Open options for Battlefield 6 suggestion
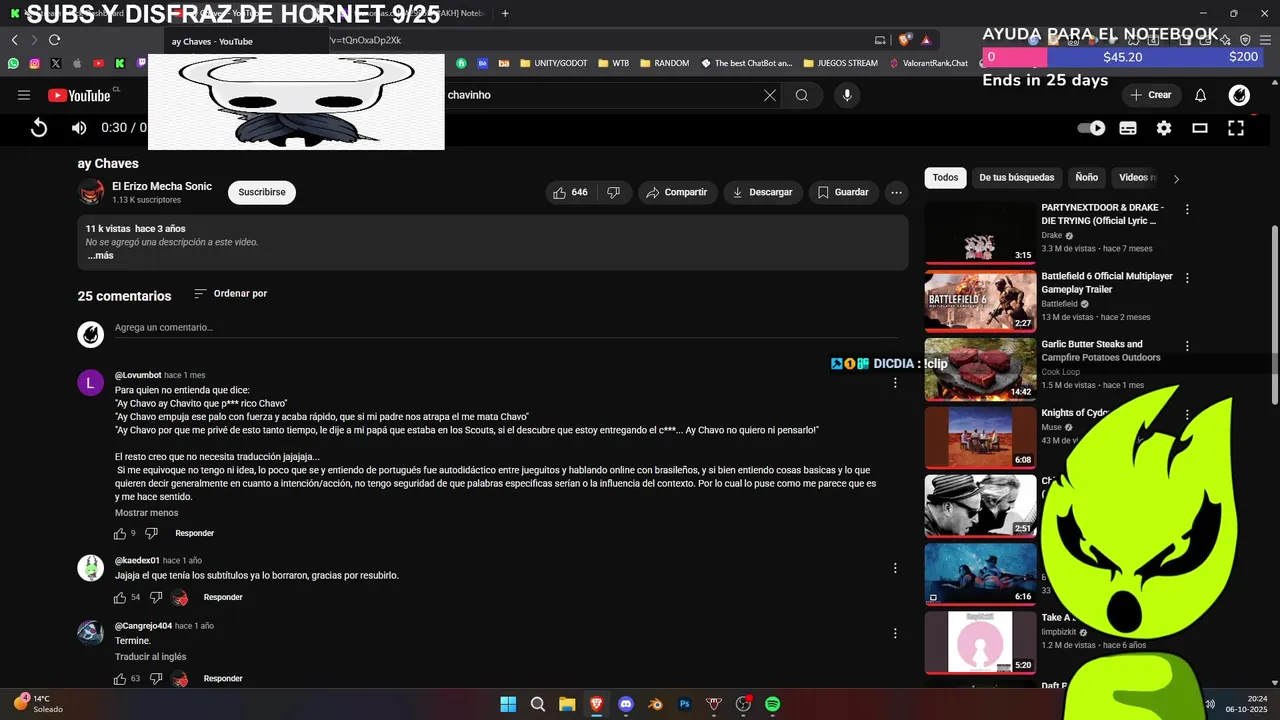 pyautogui.click(x=1187, y=278)
